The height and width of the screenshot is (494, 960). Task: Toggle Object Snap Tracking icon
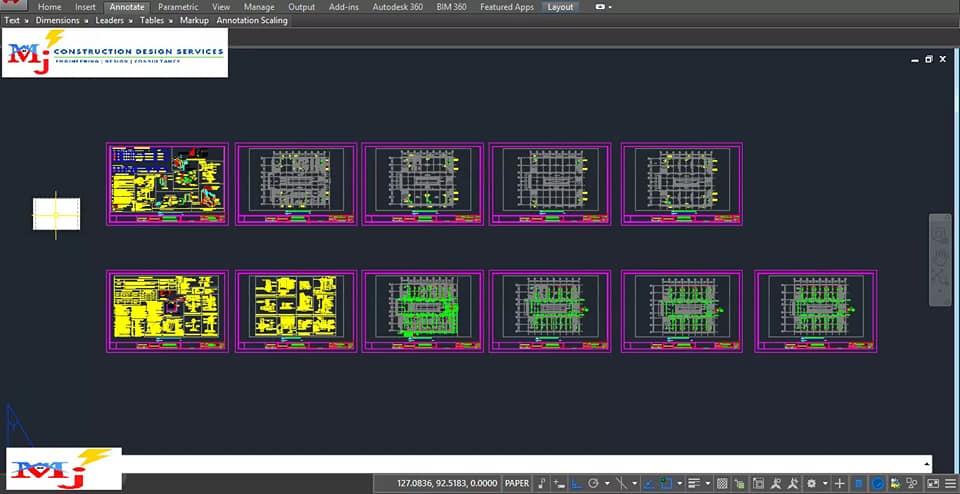[x=648, y=483]
